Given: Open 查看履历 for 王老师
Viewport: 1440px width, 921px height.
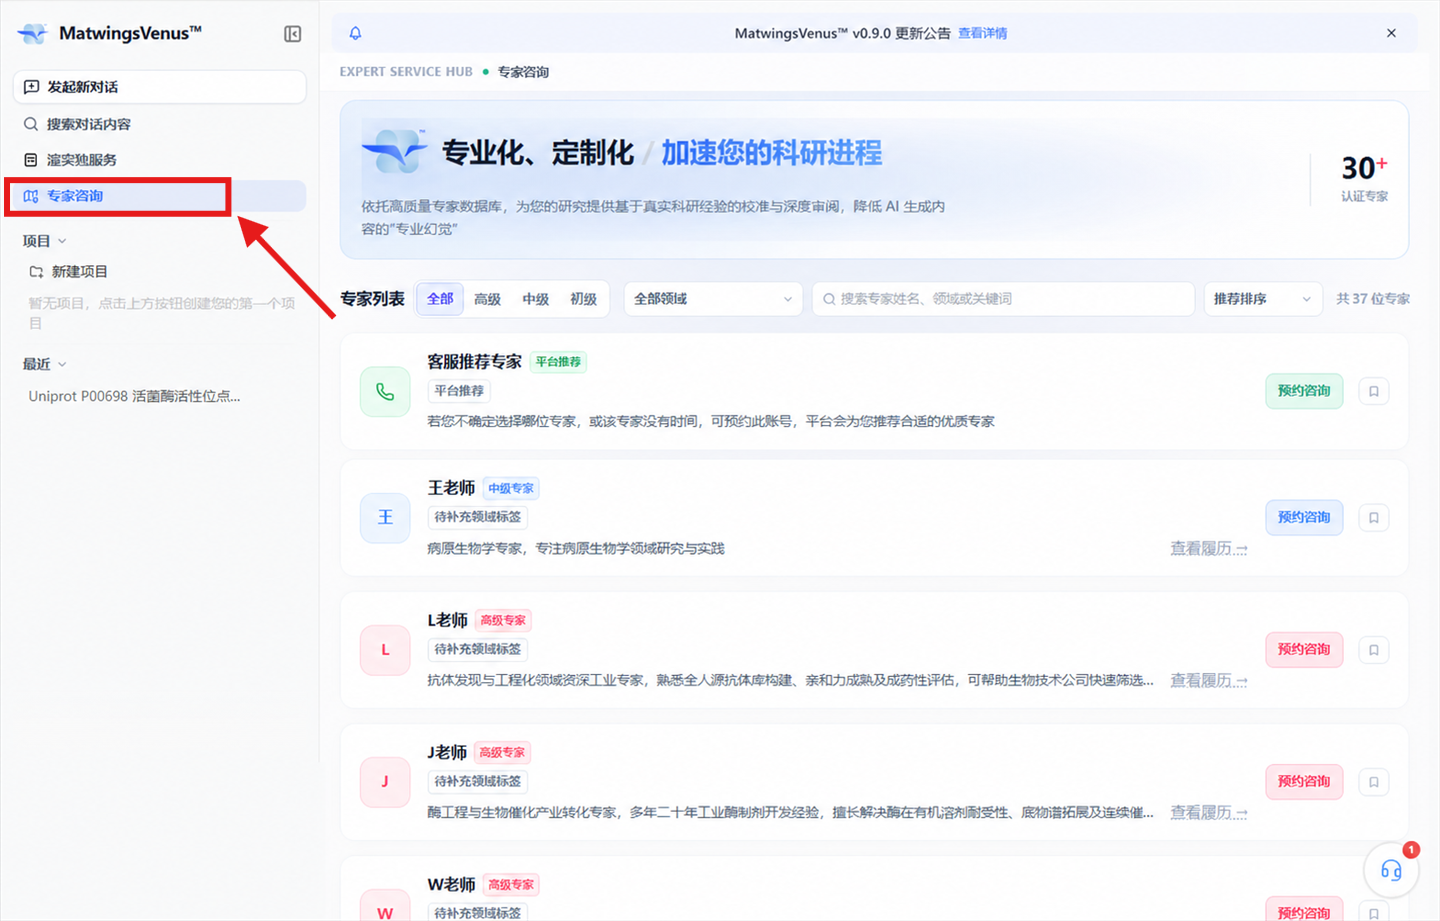Looking at the screenshot, I should (1208, 548).
